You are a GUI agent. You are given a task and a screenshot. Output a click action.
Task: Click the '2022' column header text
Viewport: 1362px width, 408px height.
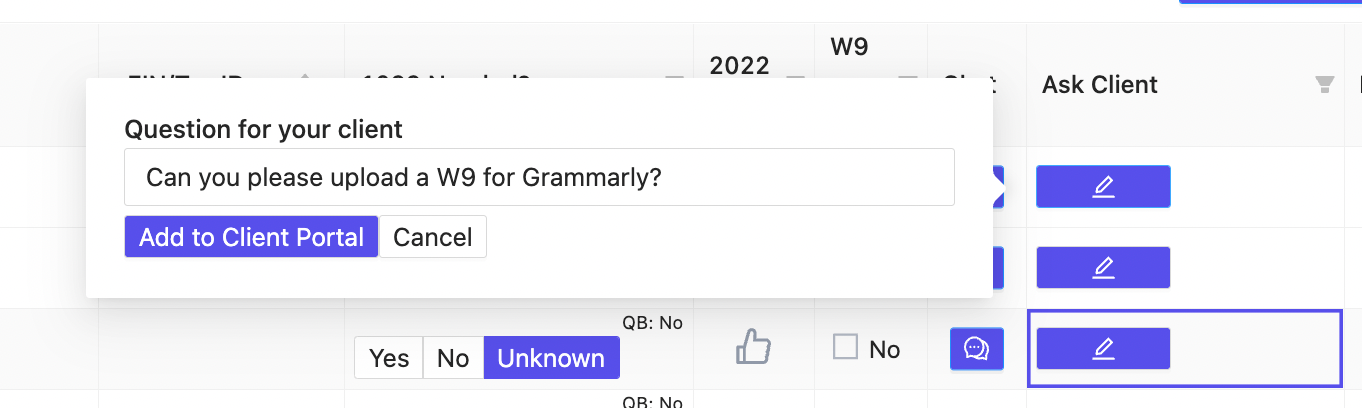click(x=739, y=66)
